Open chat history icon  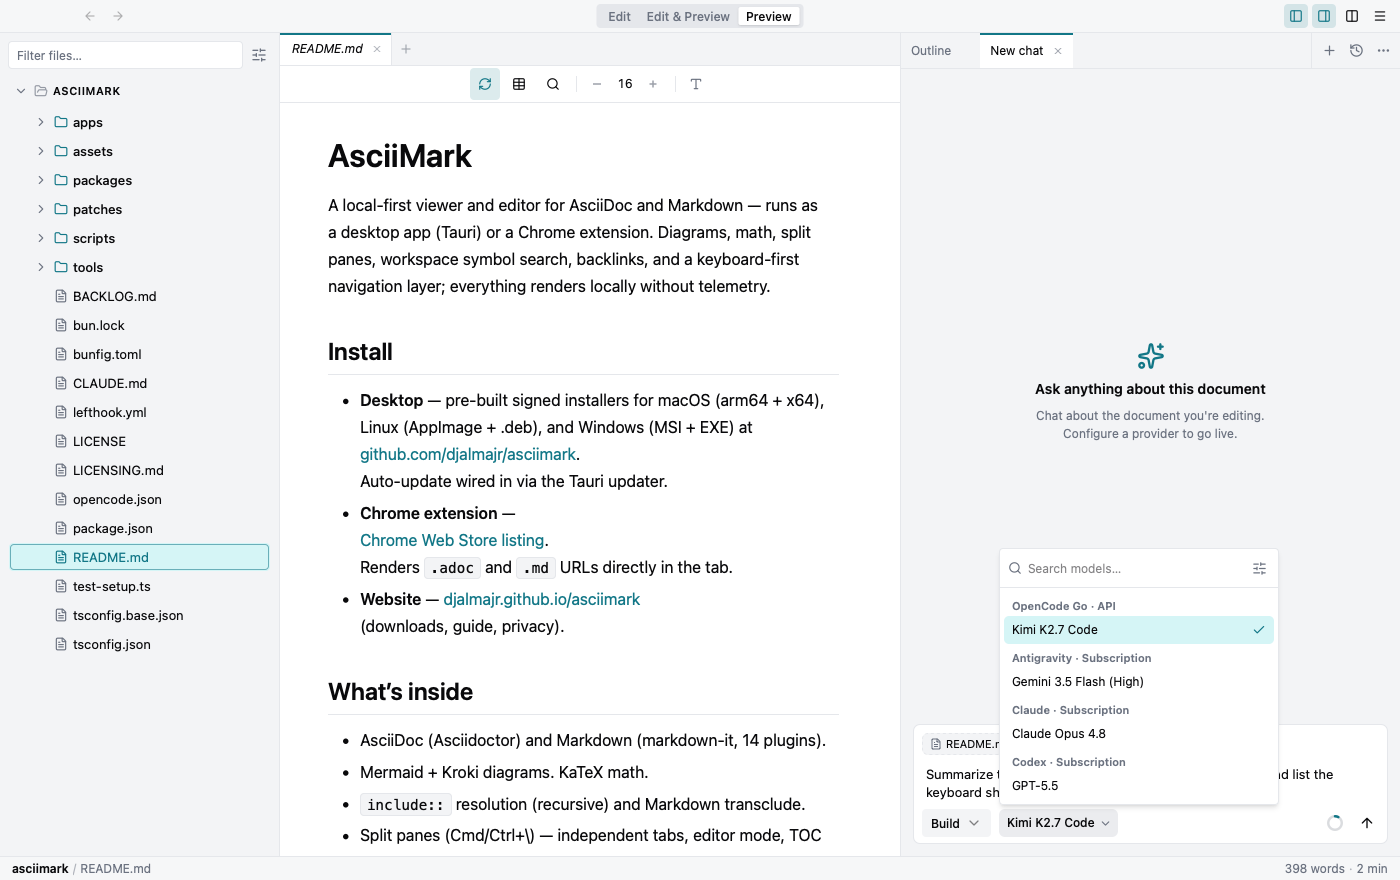click(x=1356, y=51)
